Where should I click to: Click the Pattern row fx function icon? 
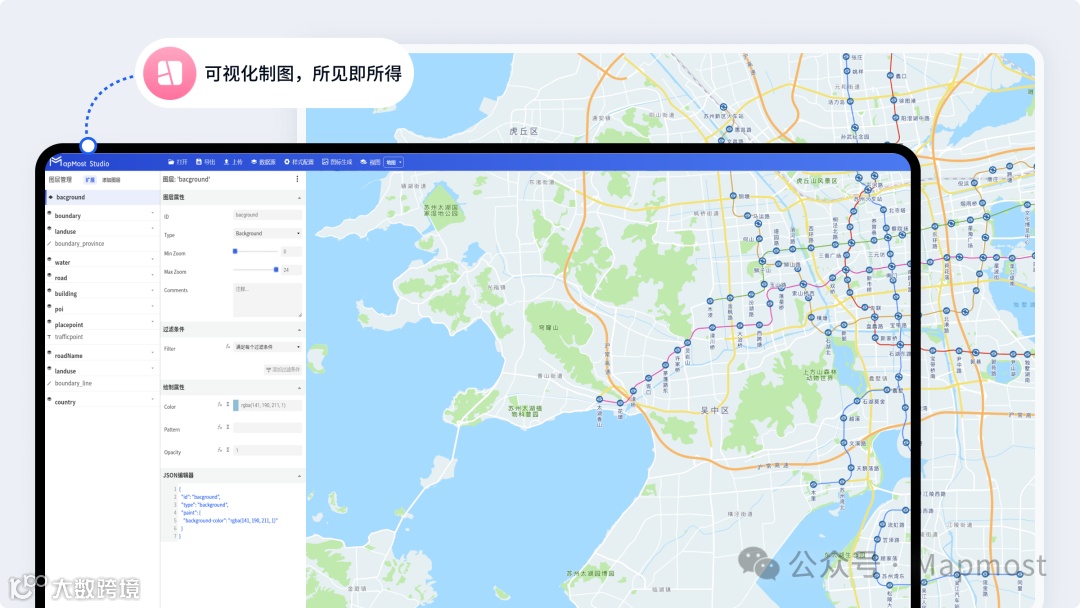click(x=220, y=428)
